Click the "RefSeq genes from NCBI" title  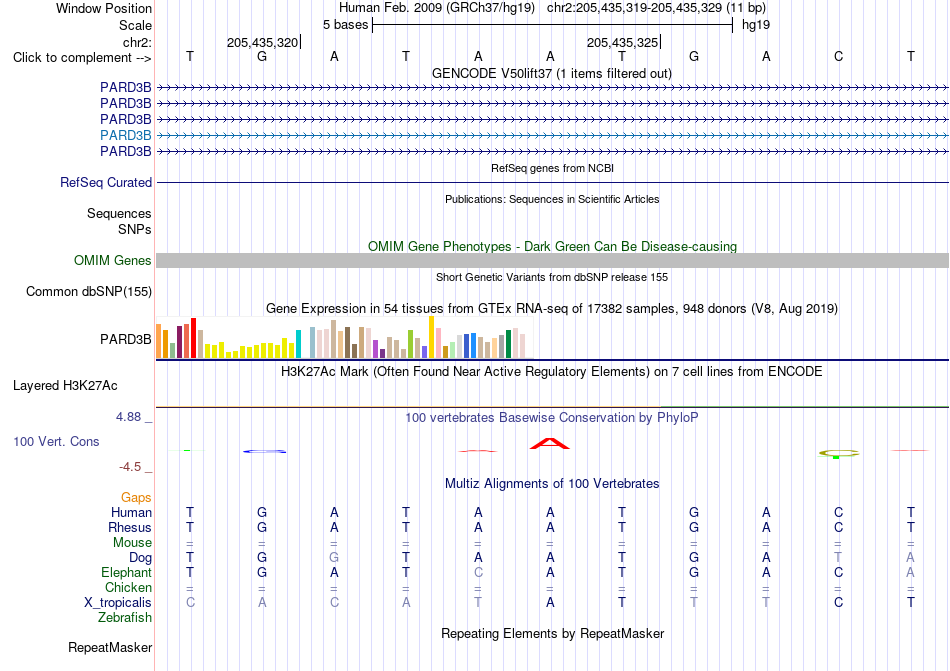(x=552, y=168)
